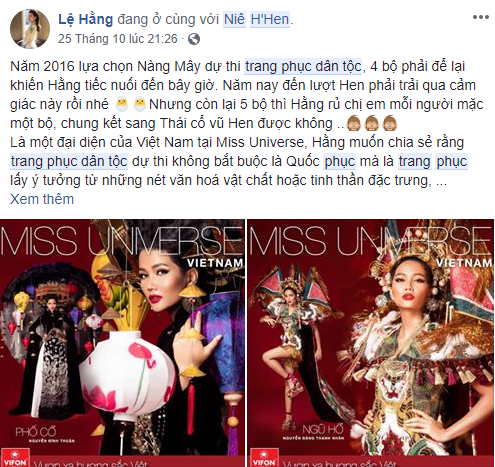The image size is (495, 467).
Task: Click the first highlighted trang phục dân tộc
Action: point(303,66)
